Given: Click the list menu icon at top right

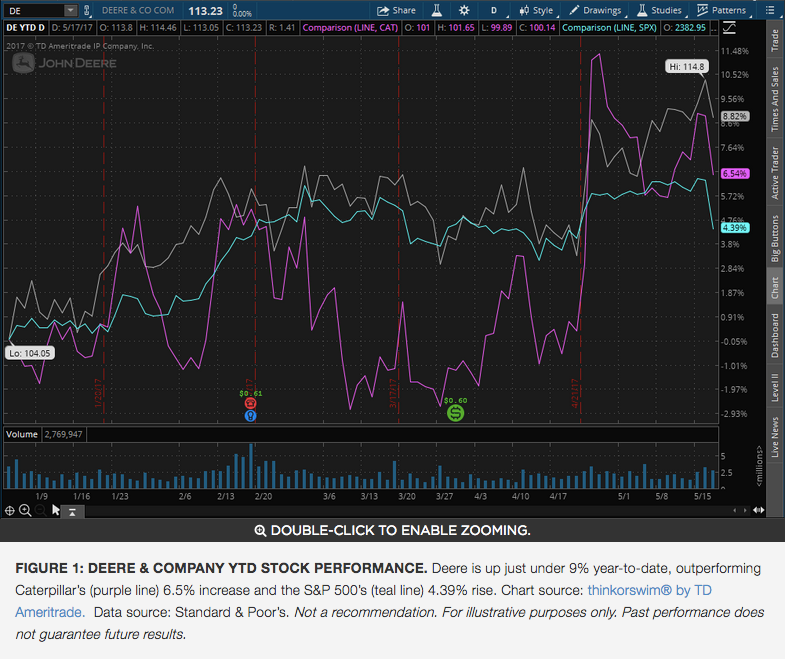Looking at the screenshot, I should (770, 11).
